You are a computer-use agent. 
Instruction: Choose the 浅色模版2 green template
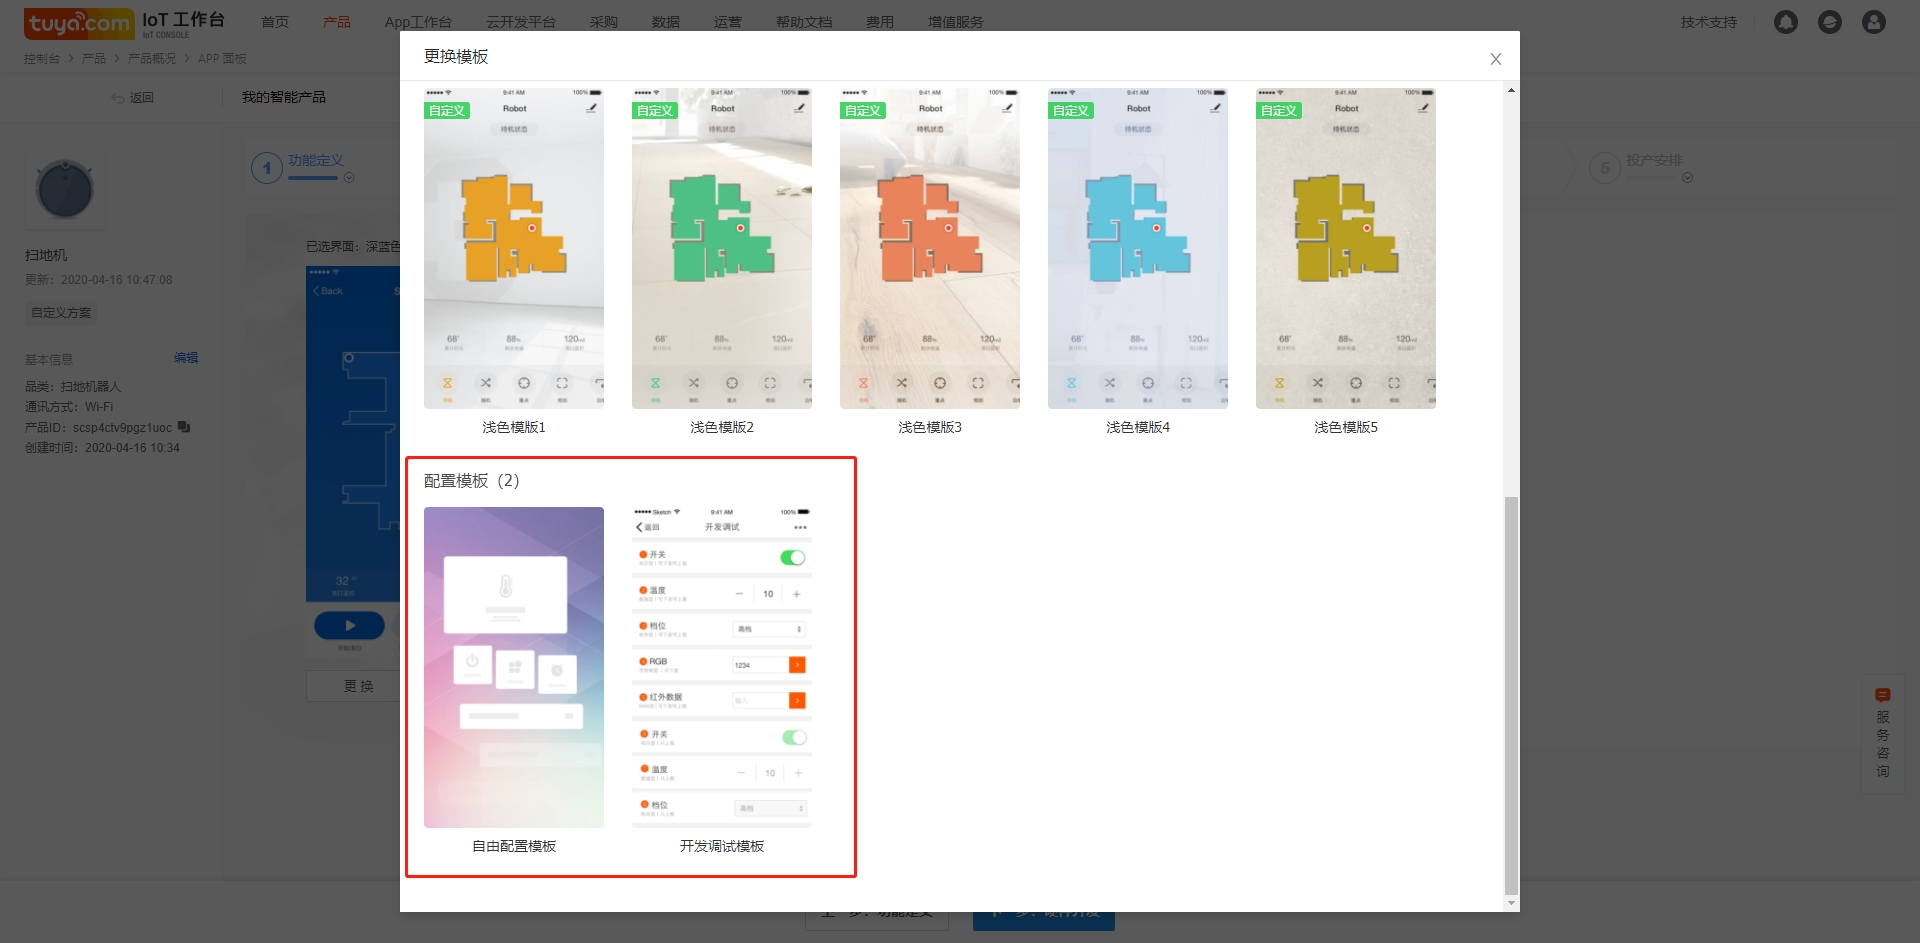pyautogui.click(x=721, y=248)
